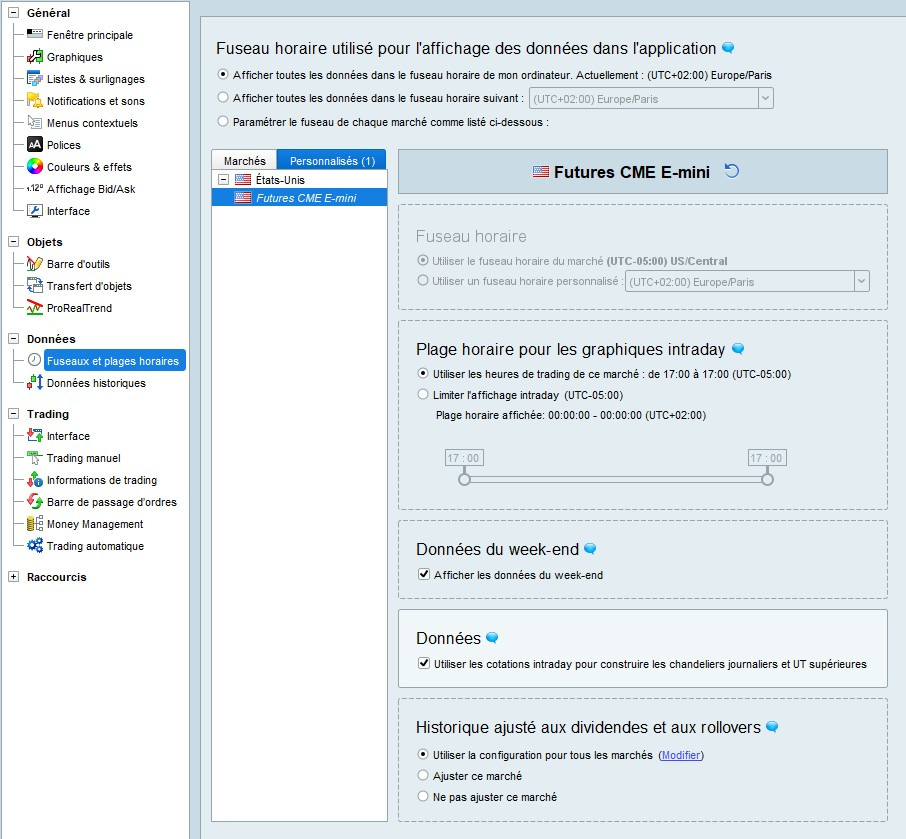Open the custom market time zone dropdown arrow
The image size is (906, 839).
(x=862, y=281)
